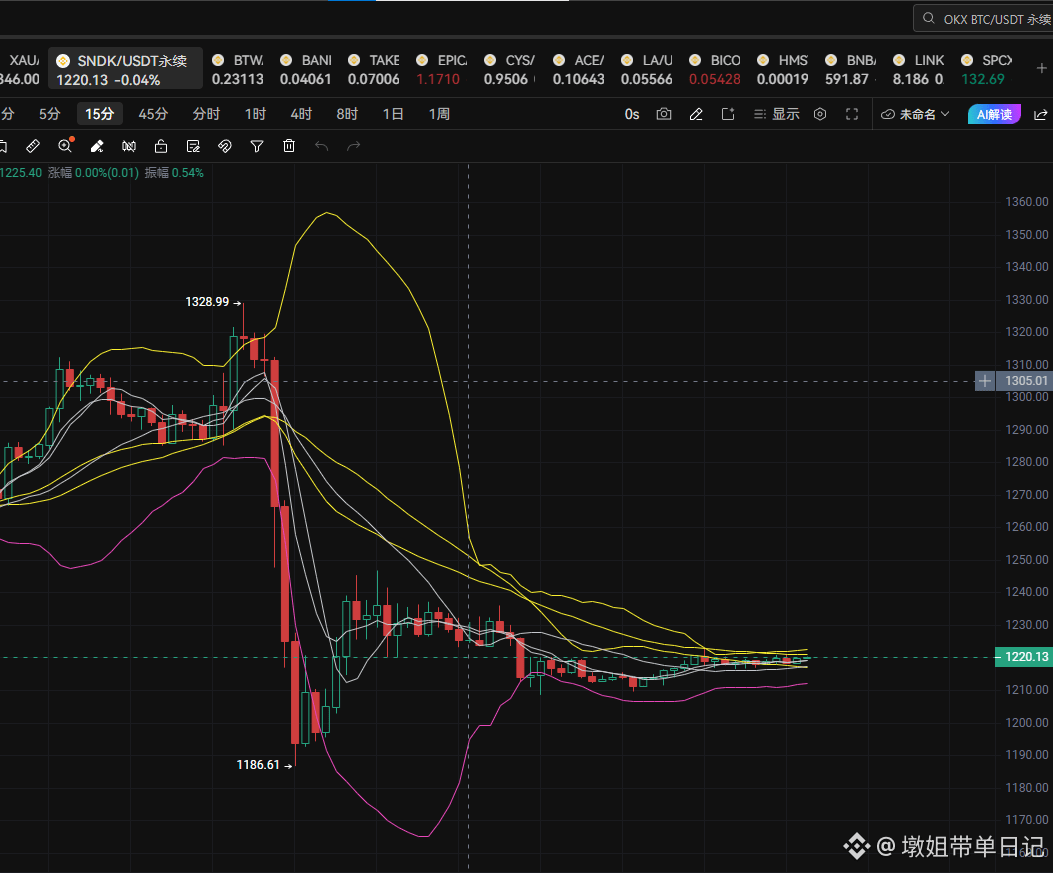
Task: Open the drawings filter funnel
Action: click(x=257, y=146)
